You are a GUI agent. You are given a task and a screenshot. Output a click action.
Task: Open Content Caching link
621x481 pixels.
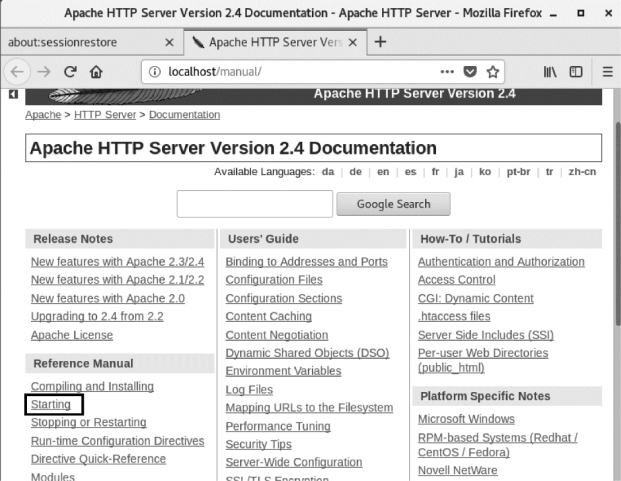269,316
